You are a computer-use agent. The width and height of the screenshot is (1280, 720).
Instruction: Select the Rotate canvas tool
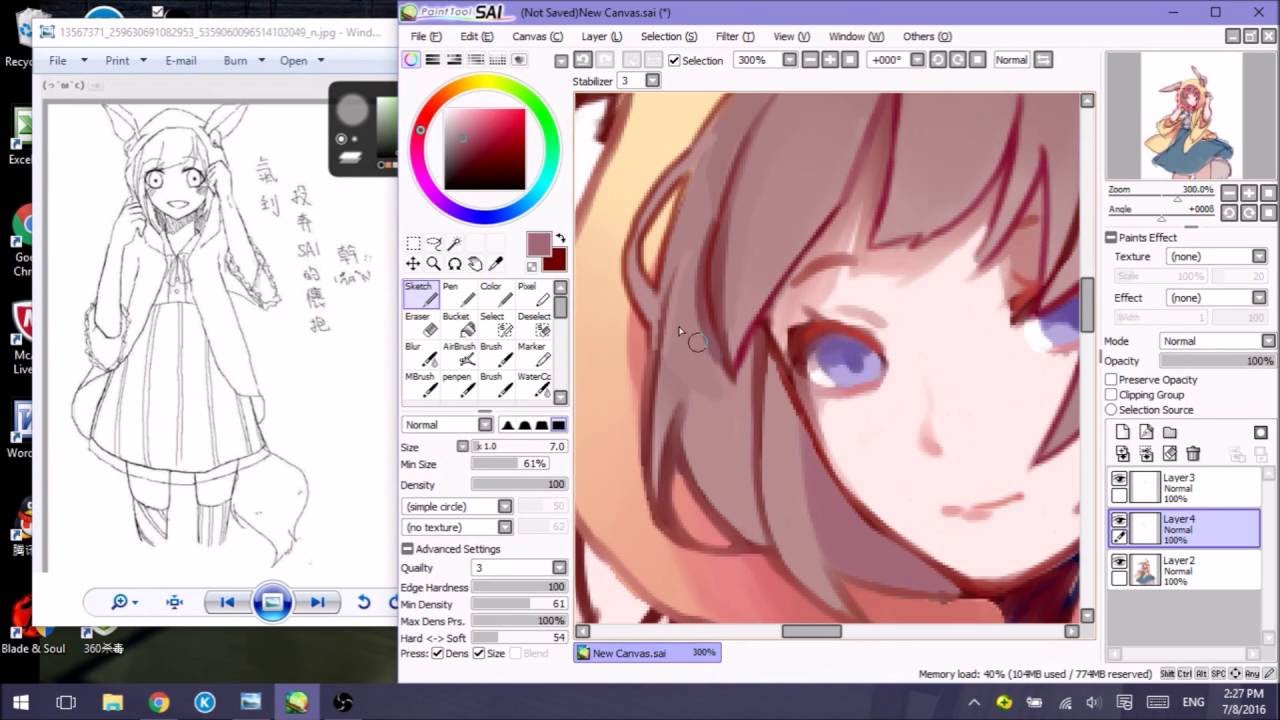point(455,264)
